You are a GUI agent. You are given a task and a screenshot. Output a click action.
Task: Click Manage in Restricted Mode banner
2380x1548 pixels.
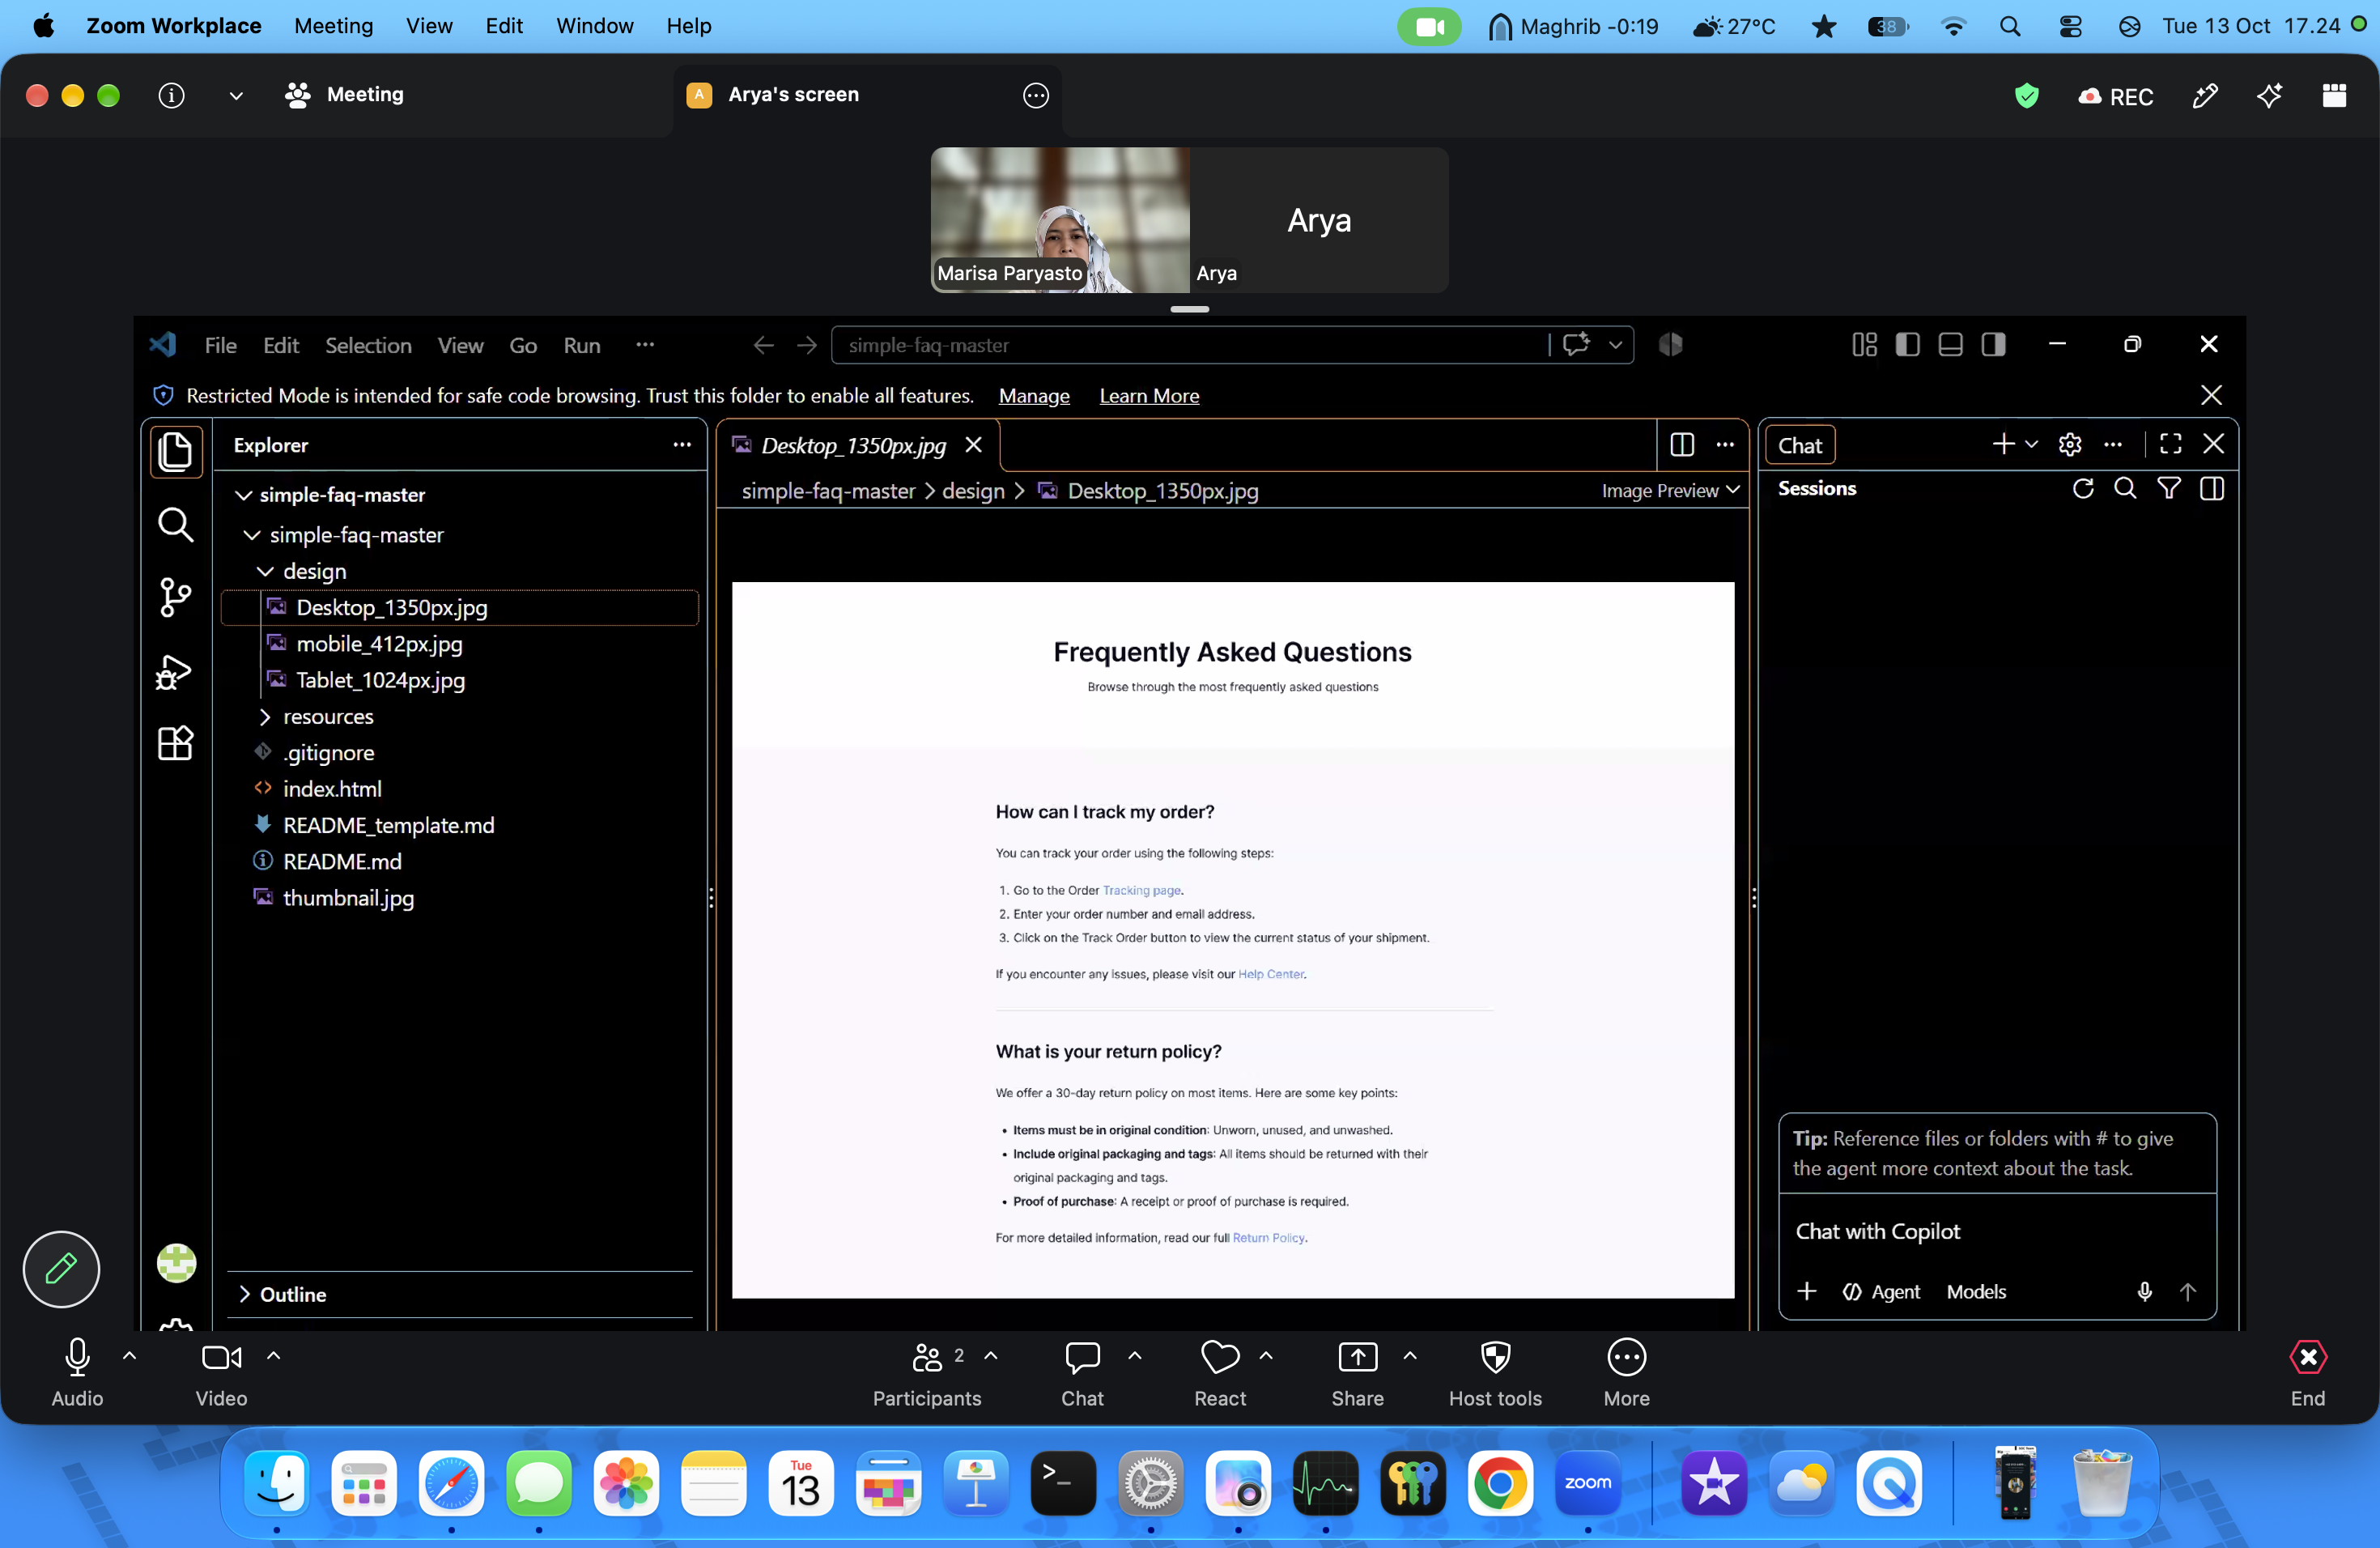[x=1034, y=396]
